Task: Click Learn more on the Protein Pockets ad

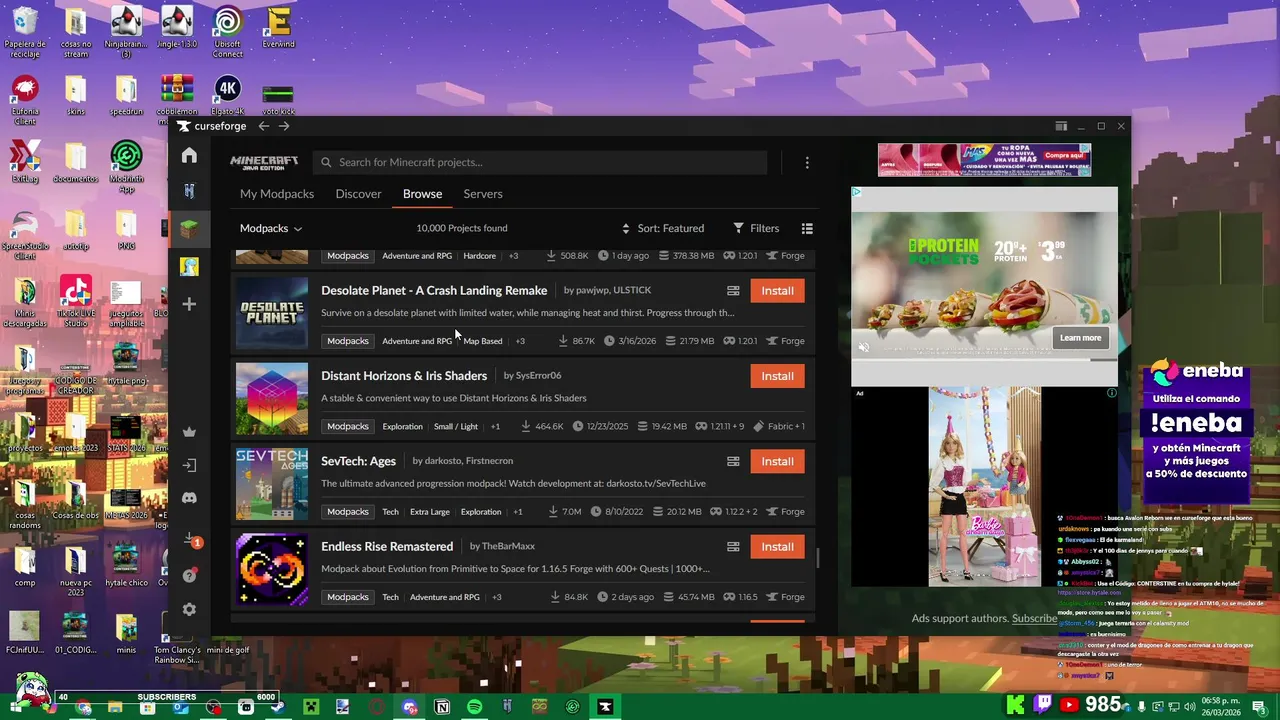Action: pos(1080,338)
